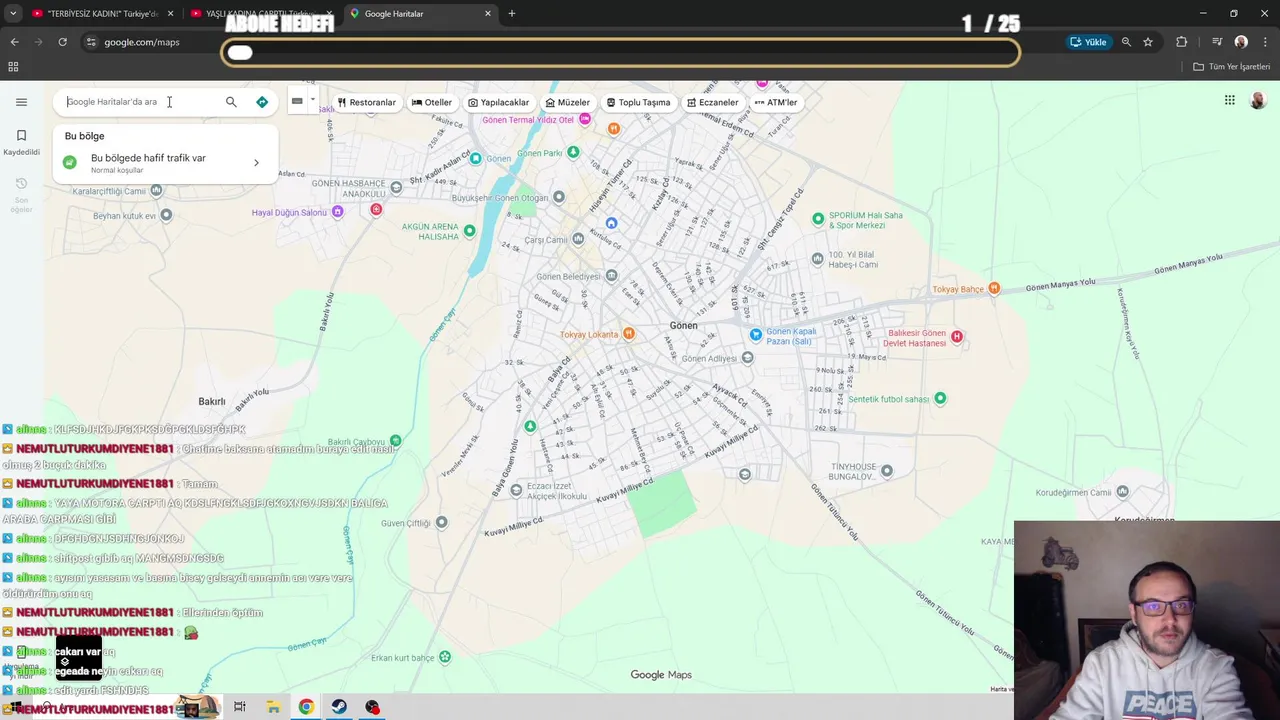Select the Gönen Belediyesi marker

(610, 276)
